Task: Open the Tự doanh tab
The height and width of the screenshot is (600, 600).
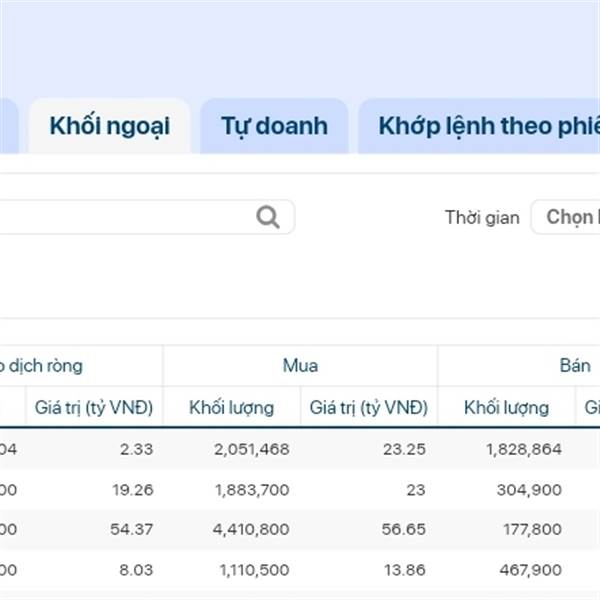Action: 274,126
